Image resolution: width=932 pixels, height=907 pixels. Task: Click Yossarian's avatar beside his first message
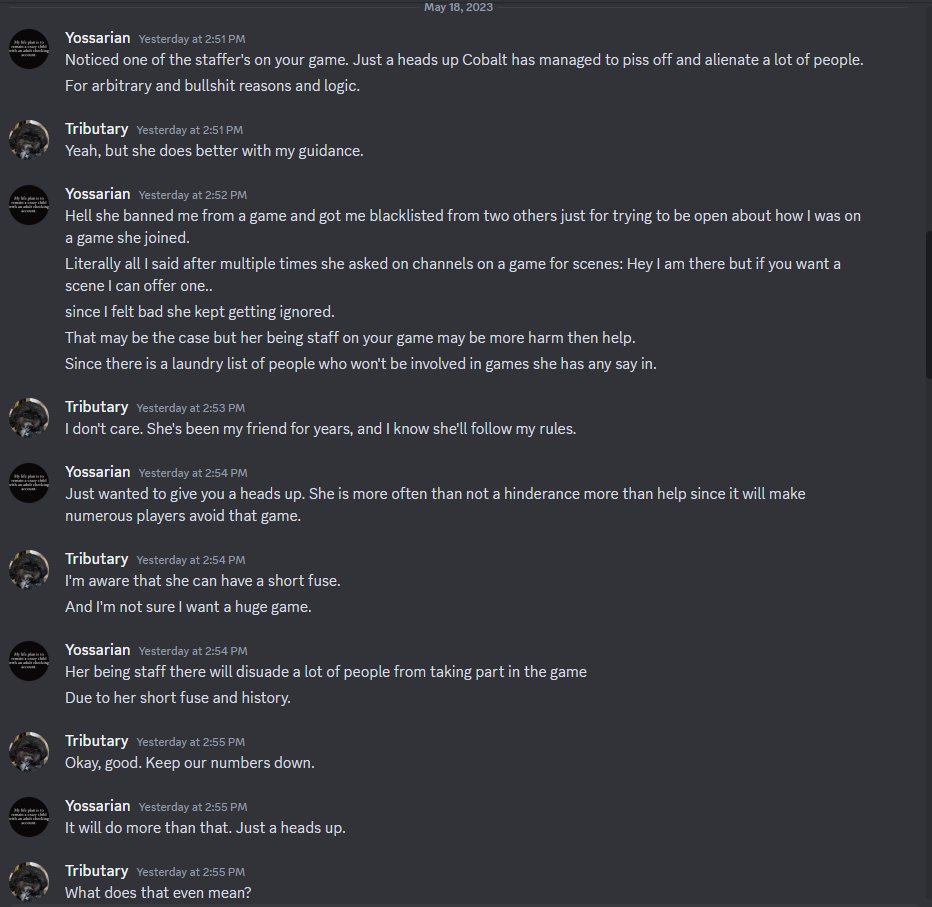coord(29,48)
